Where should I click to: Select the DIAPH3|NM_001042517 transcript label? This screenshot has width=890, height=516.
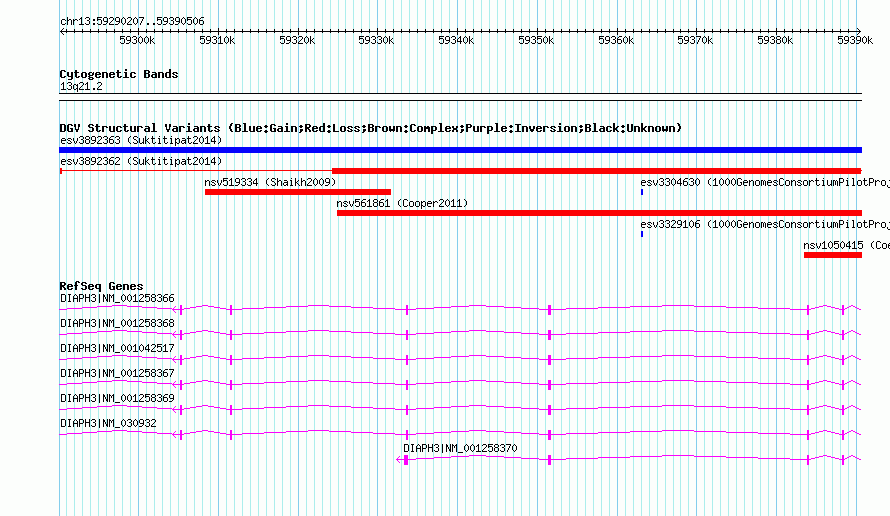tap(117, 349)
